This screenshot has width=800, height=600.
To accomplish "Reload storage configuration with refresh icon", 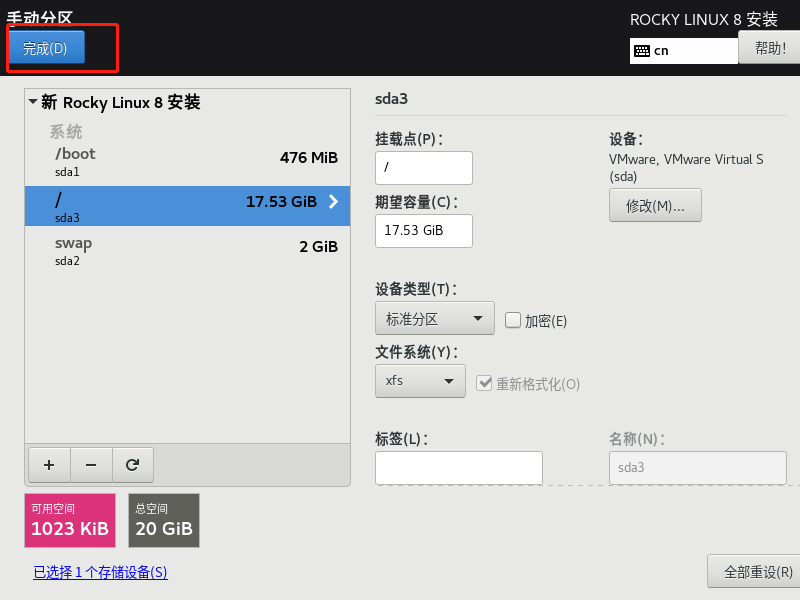I will (133, 465).
